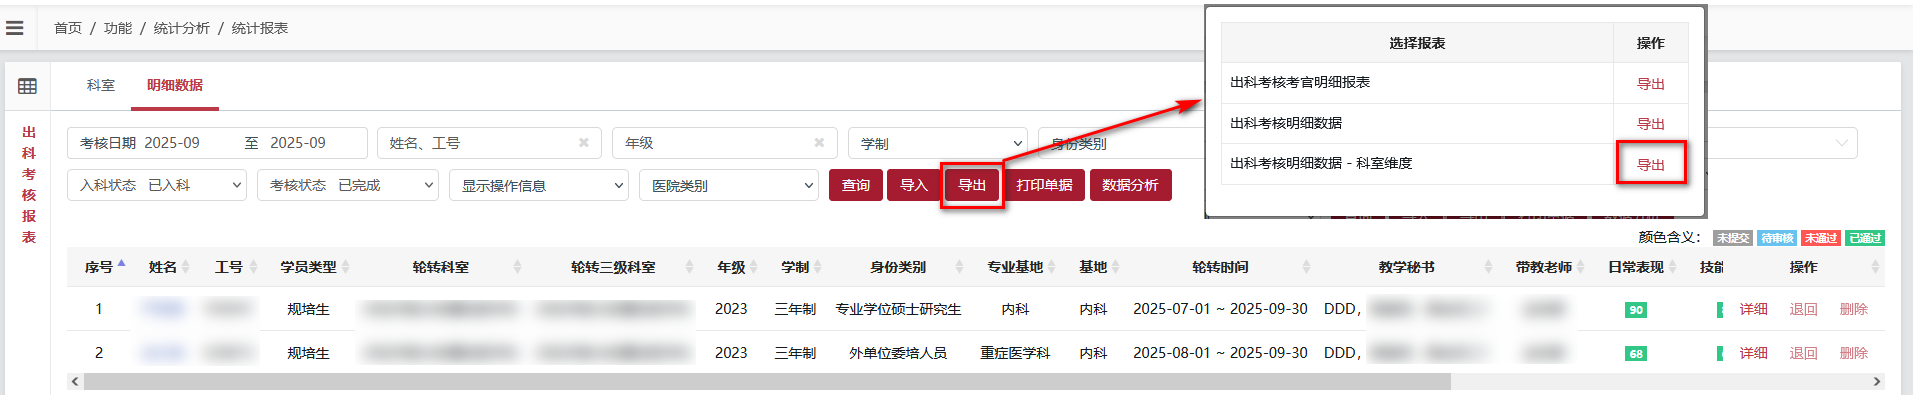
Task: Toggle the hamburger sidebar menu
Action: tap(14, 28)
